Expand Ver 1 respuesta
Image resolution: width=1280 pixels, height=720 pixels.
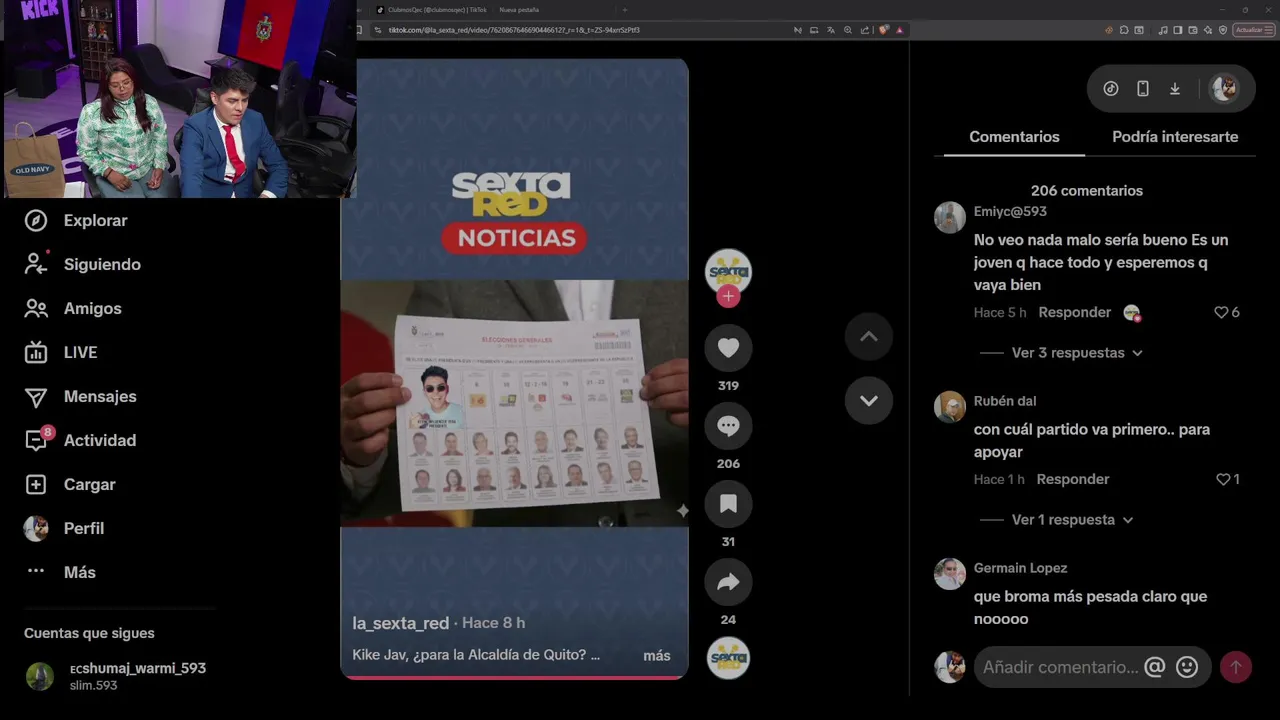point(1072,520)
